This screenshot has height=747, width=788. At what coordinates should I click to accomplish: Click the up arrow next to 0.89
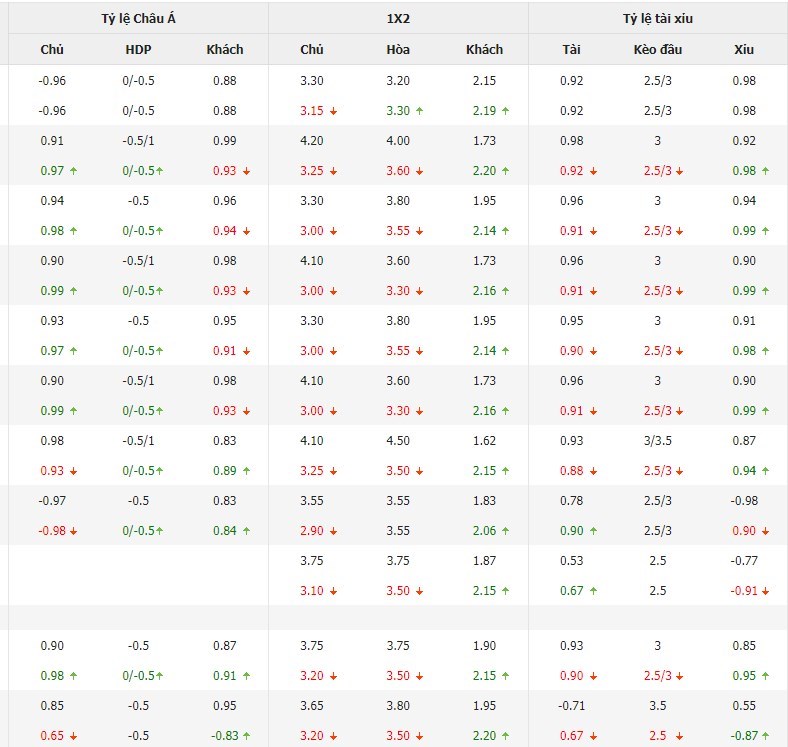click(246, 471)
